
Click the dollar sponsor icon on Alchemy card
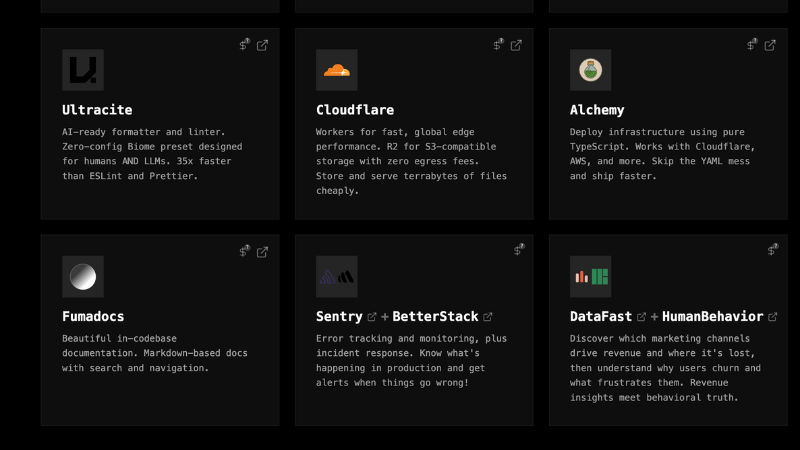(x=753, y=45)
